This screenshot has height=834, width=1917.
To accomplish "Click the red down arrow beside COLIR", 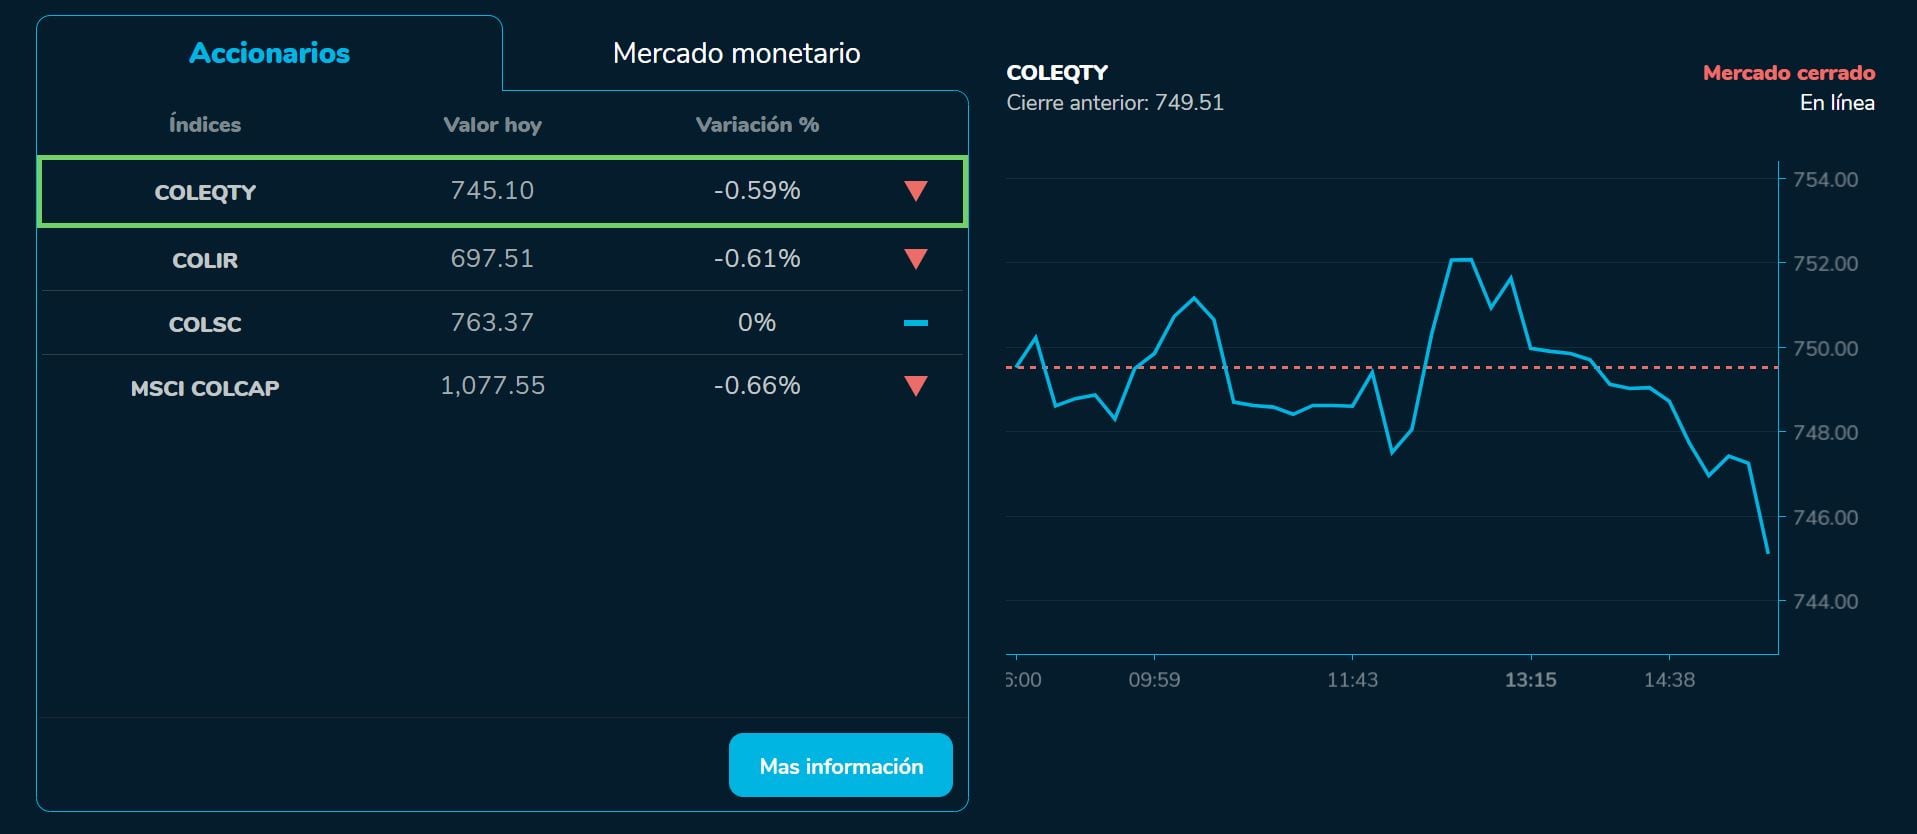I will click(915, 258).
